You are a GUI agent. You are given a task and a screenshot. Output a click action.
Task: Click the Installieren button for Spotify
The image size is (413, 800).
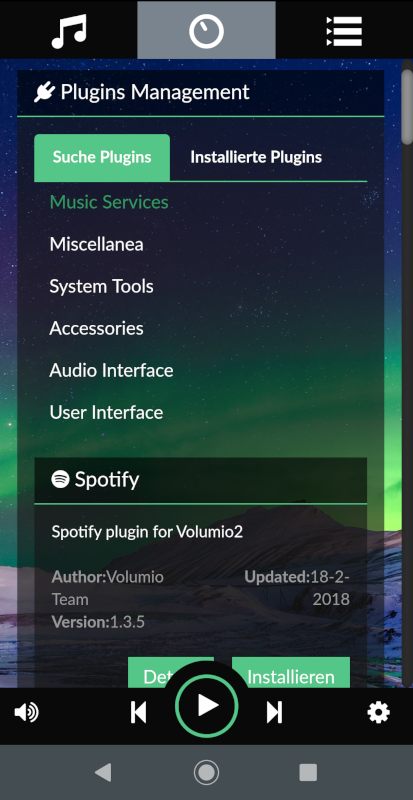click(x=291, y=672)
